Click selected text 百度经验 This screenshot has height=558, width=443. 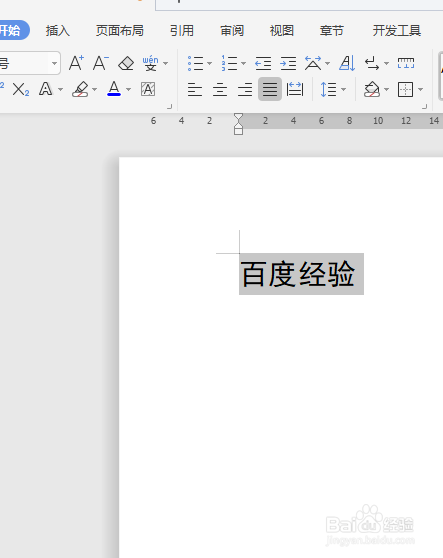pyautogui.click(x=298, y=274)
